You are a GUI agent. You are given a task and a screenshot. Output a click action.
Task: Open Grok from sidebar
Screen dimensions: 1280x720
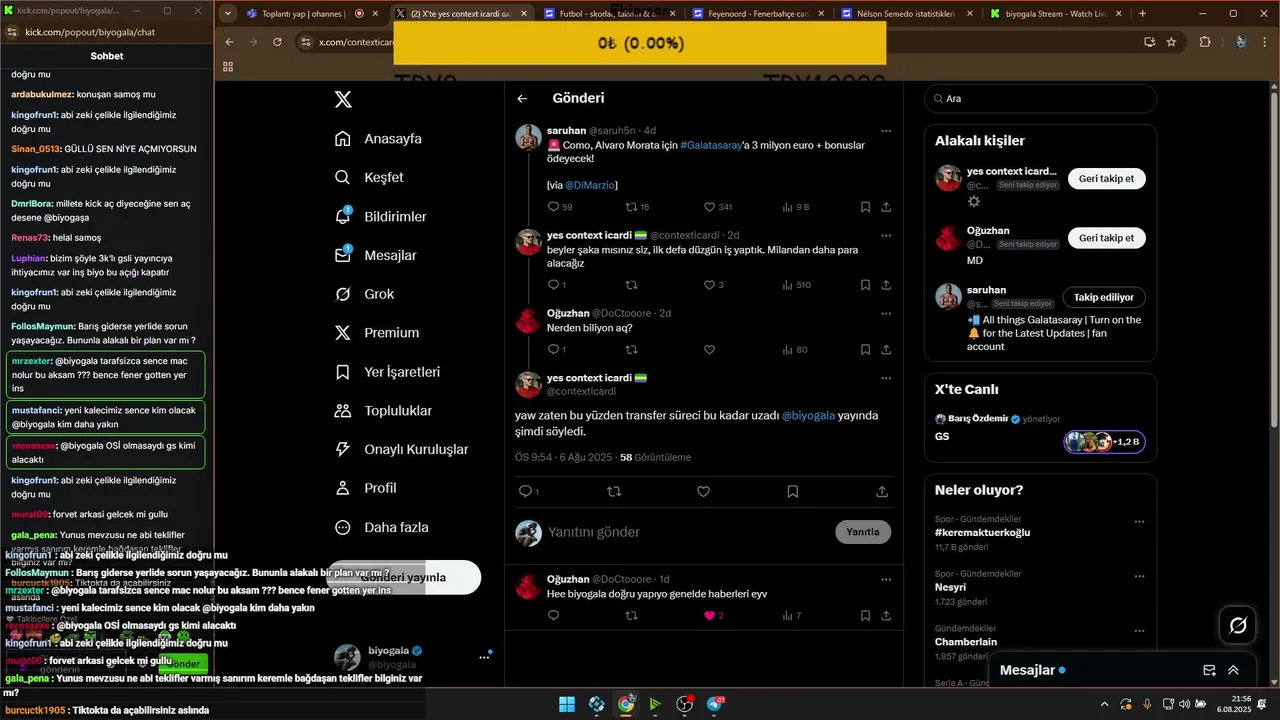(x=364, y=294)
